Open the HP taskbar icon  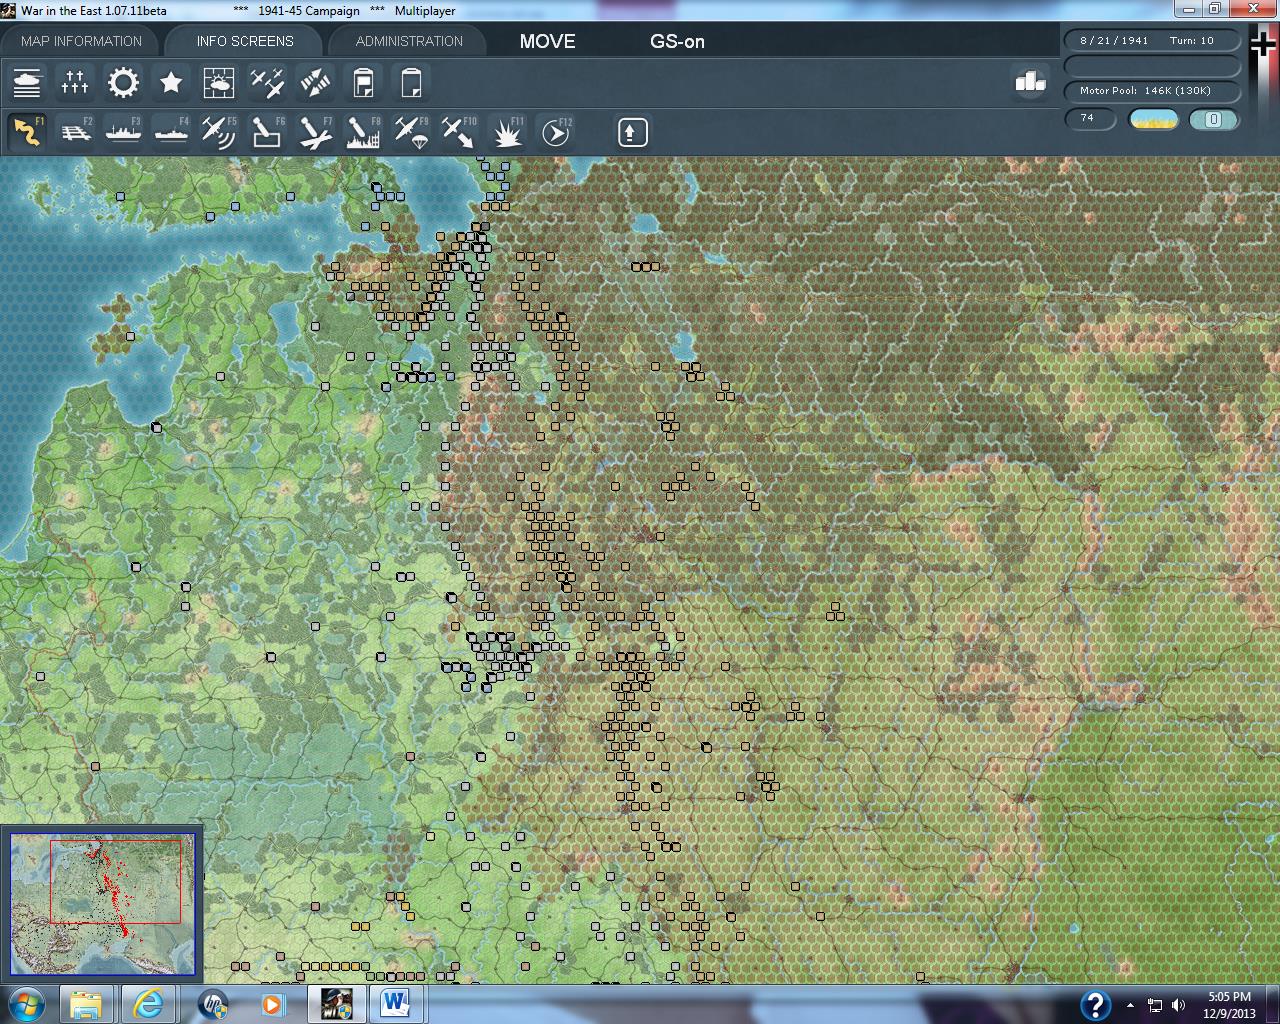click(x=213, y=1004)
